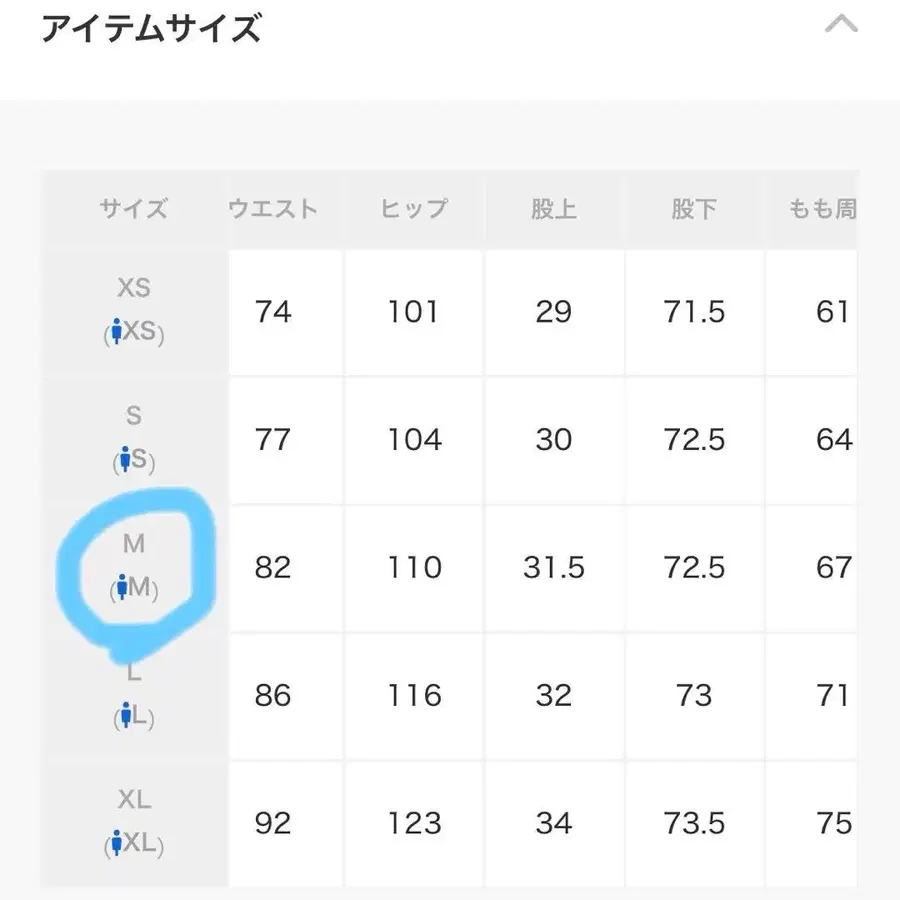The height and width of the screenshot is (900, 900).
Task: Click the XL size label
Action: click(x=135, y=800)
